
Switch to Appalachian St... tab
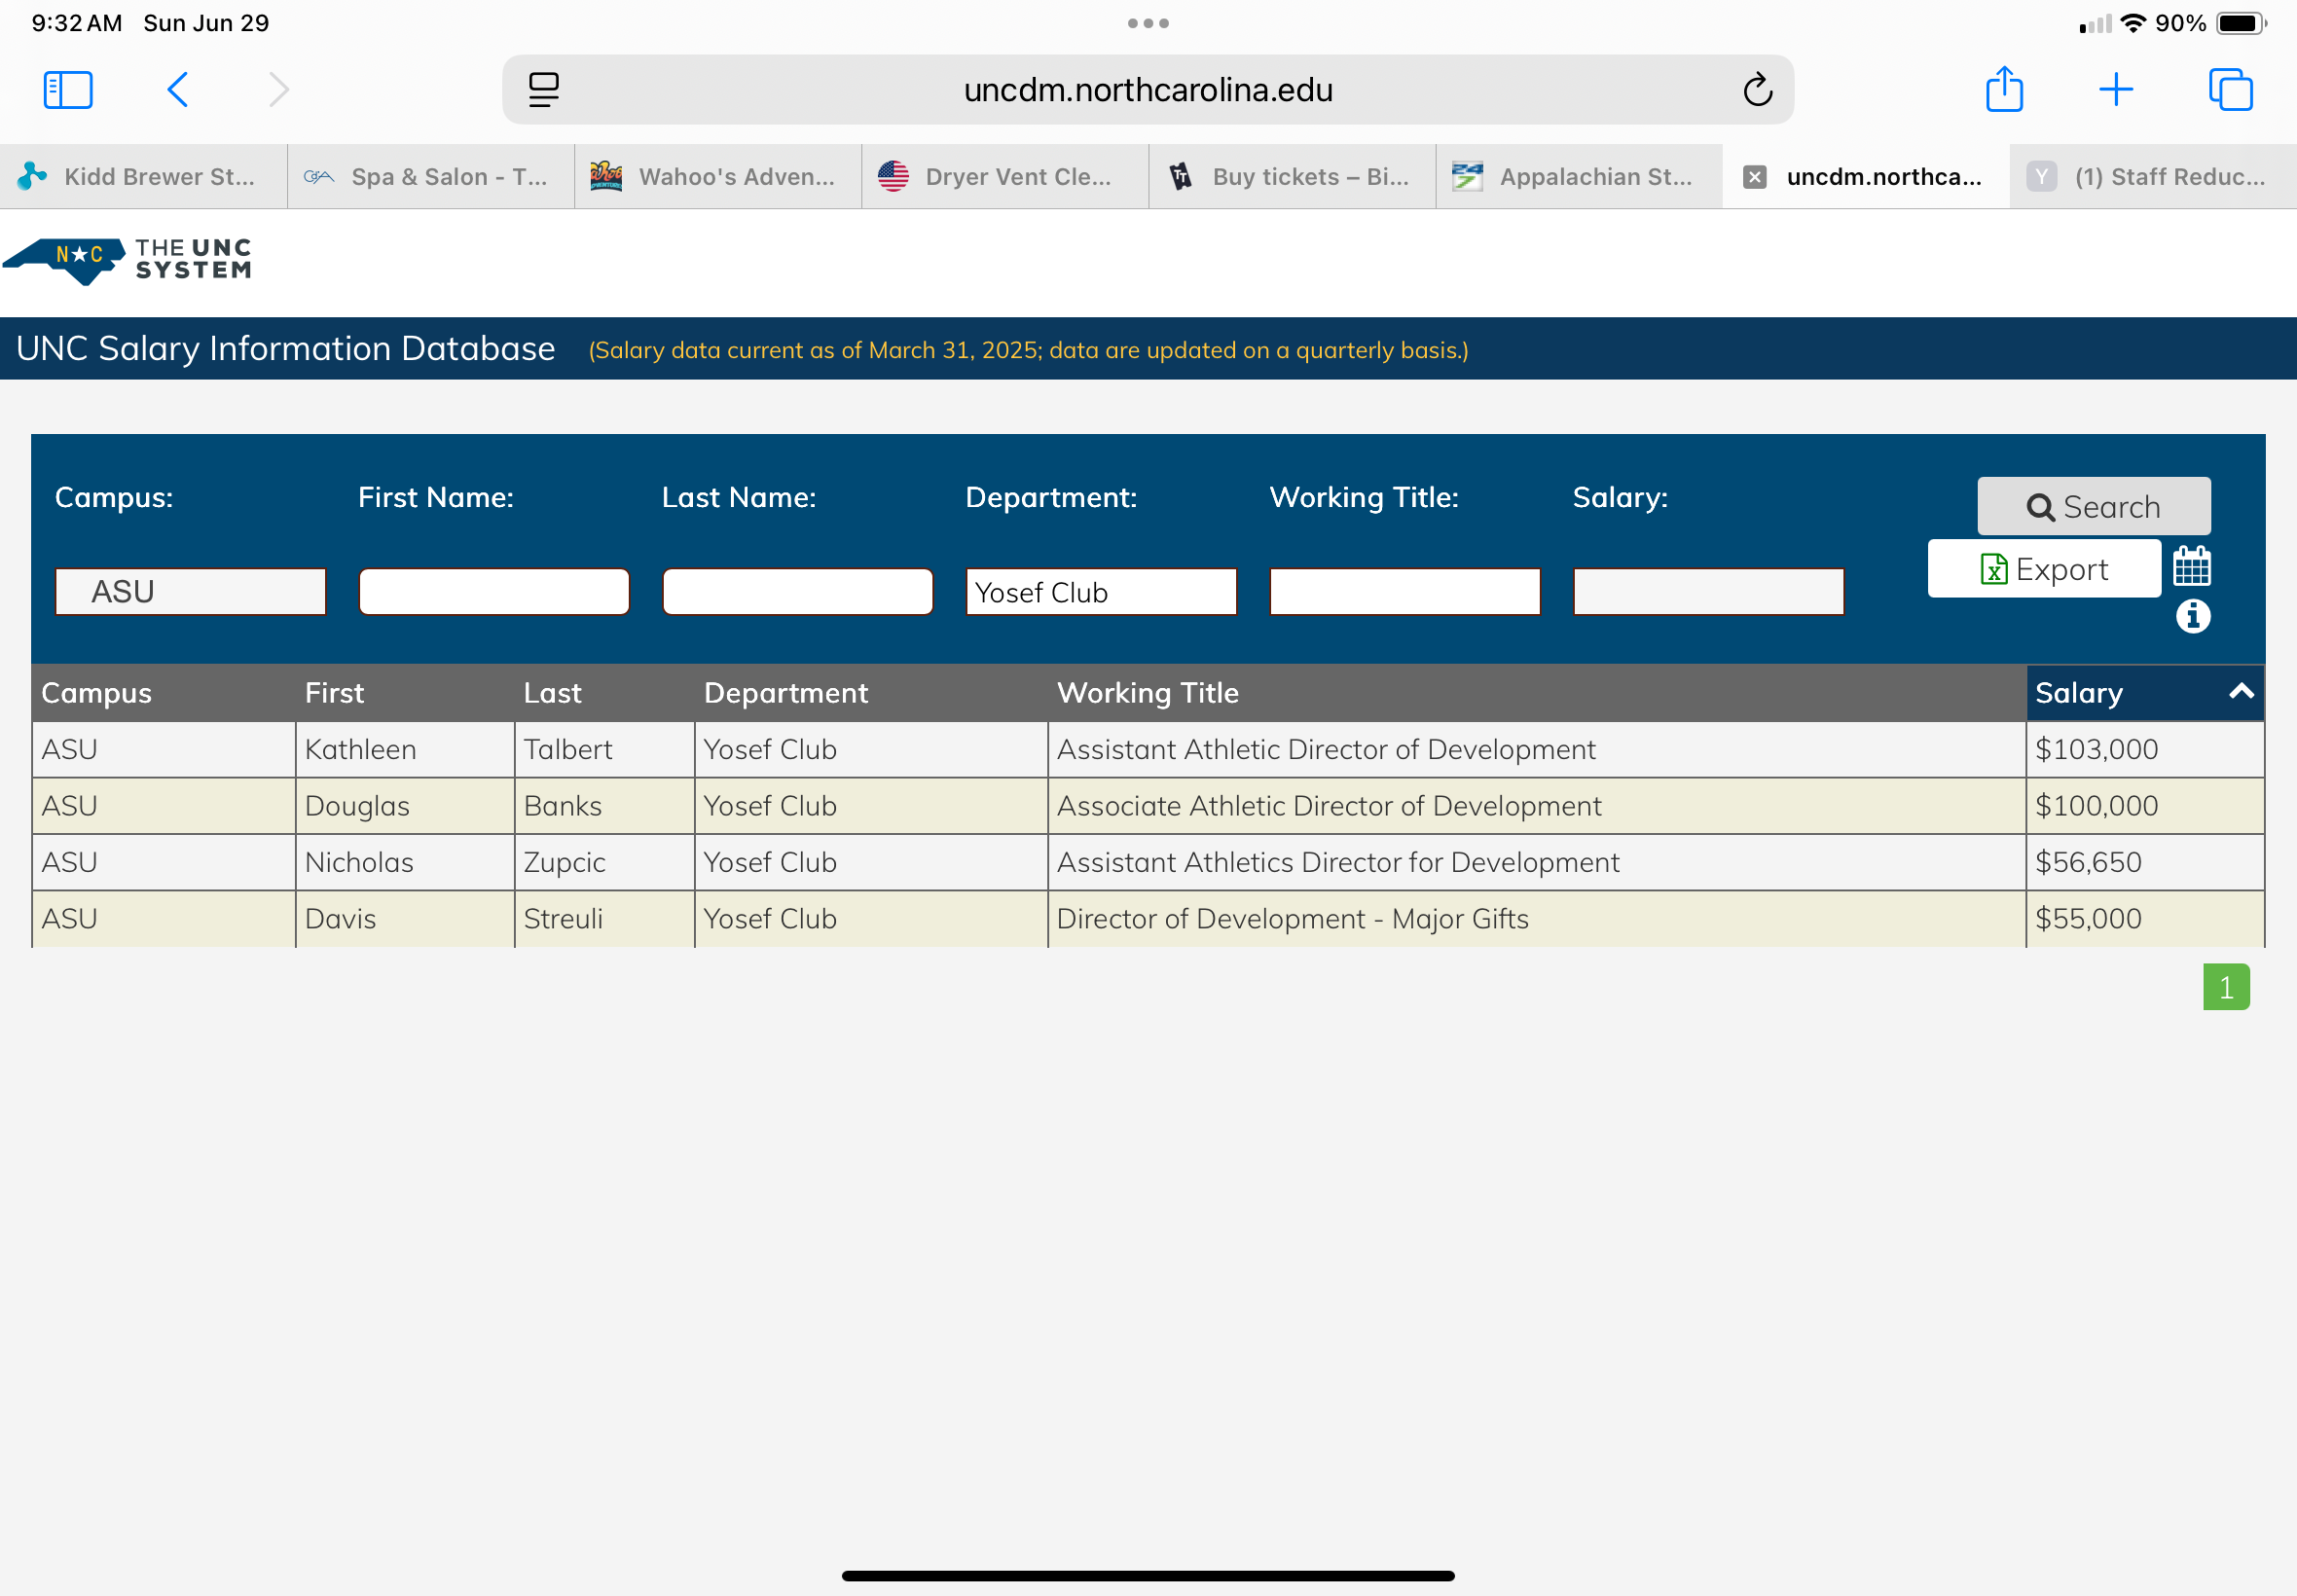[1578, 177]
